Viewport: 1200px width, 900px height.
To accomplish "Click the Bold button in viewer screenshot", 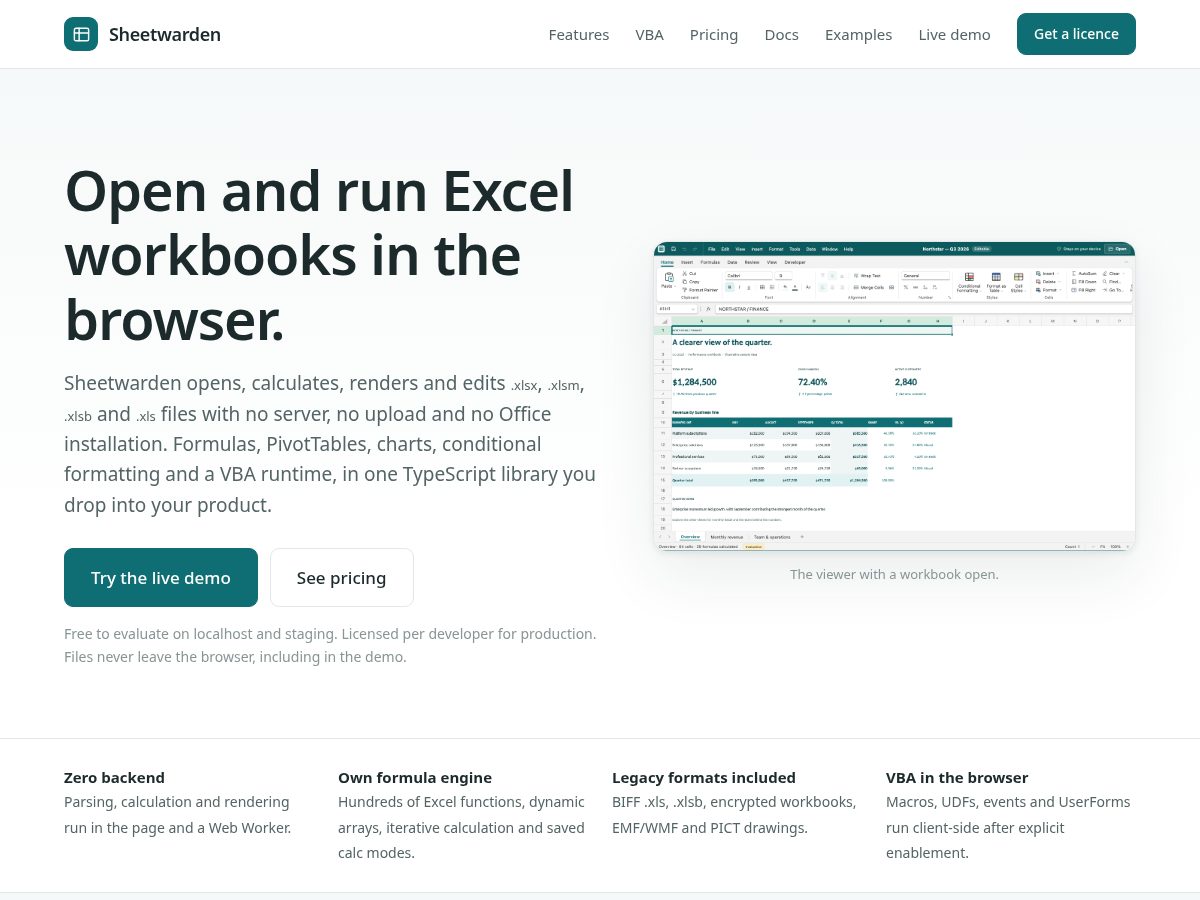I will pos(730,287).
